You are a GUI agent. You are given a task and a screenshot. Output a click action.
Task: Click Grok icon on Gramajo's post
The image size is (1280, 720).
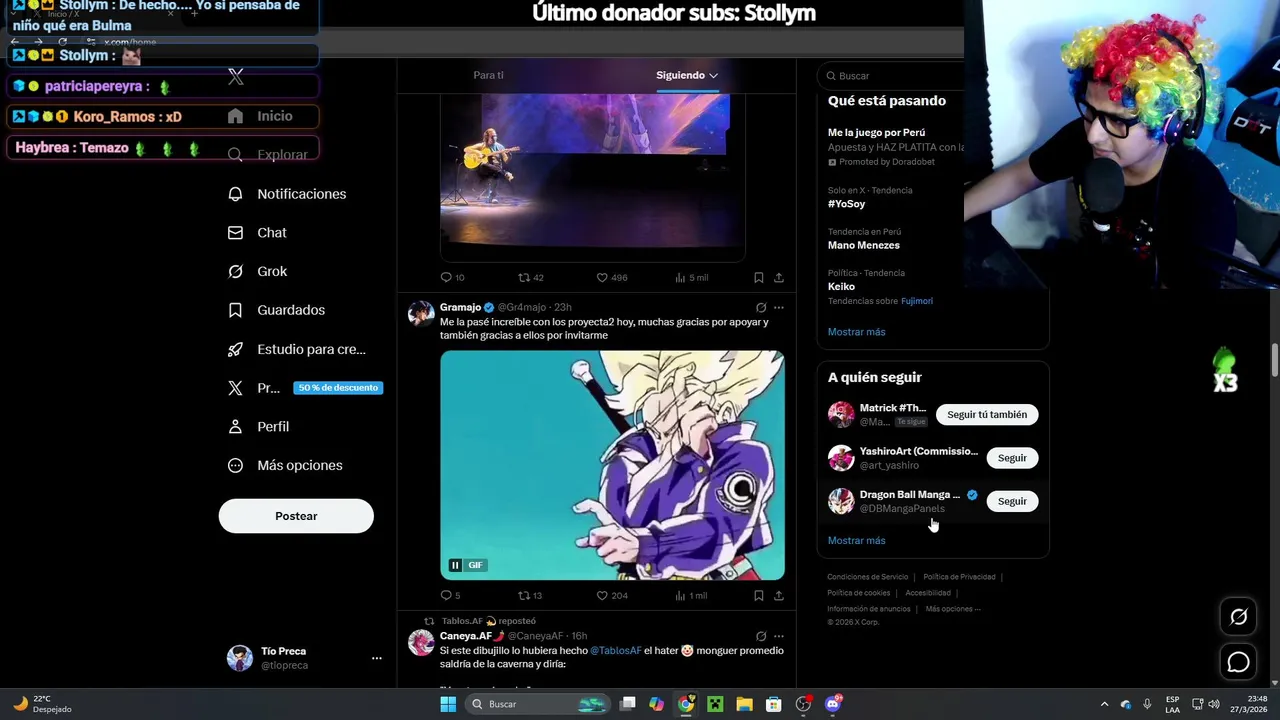tap(761, 307)
